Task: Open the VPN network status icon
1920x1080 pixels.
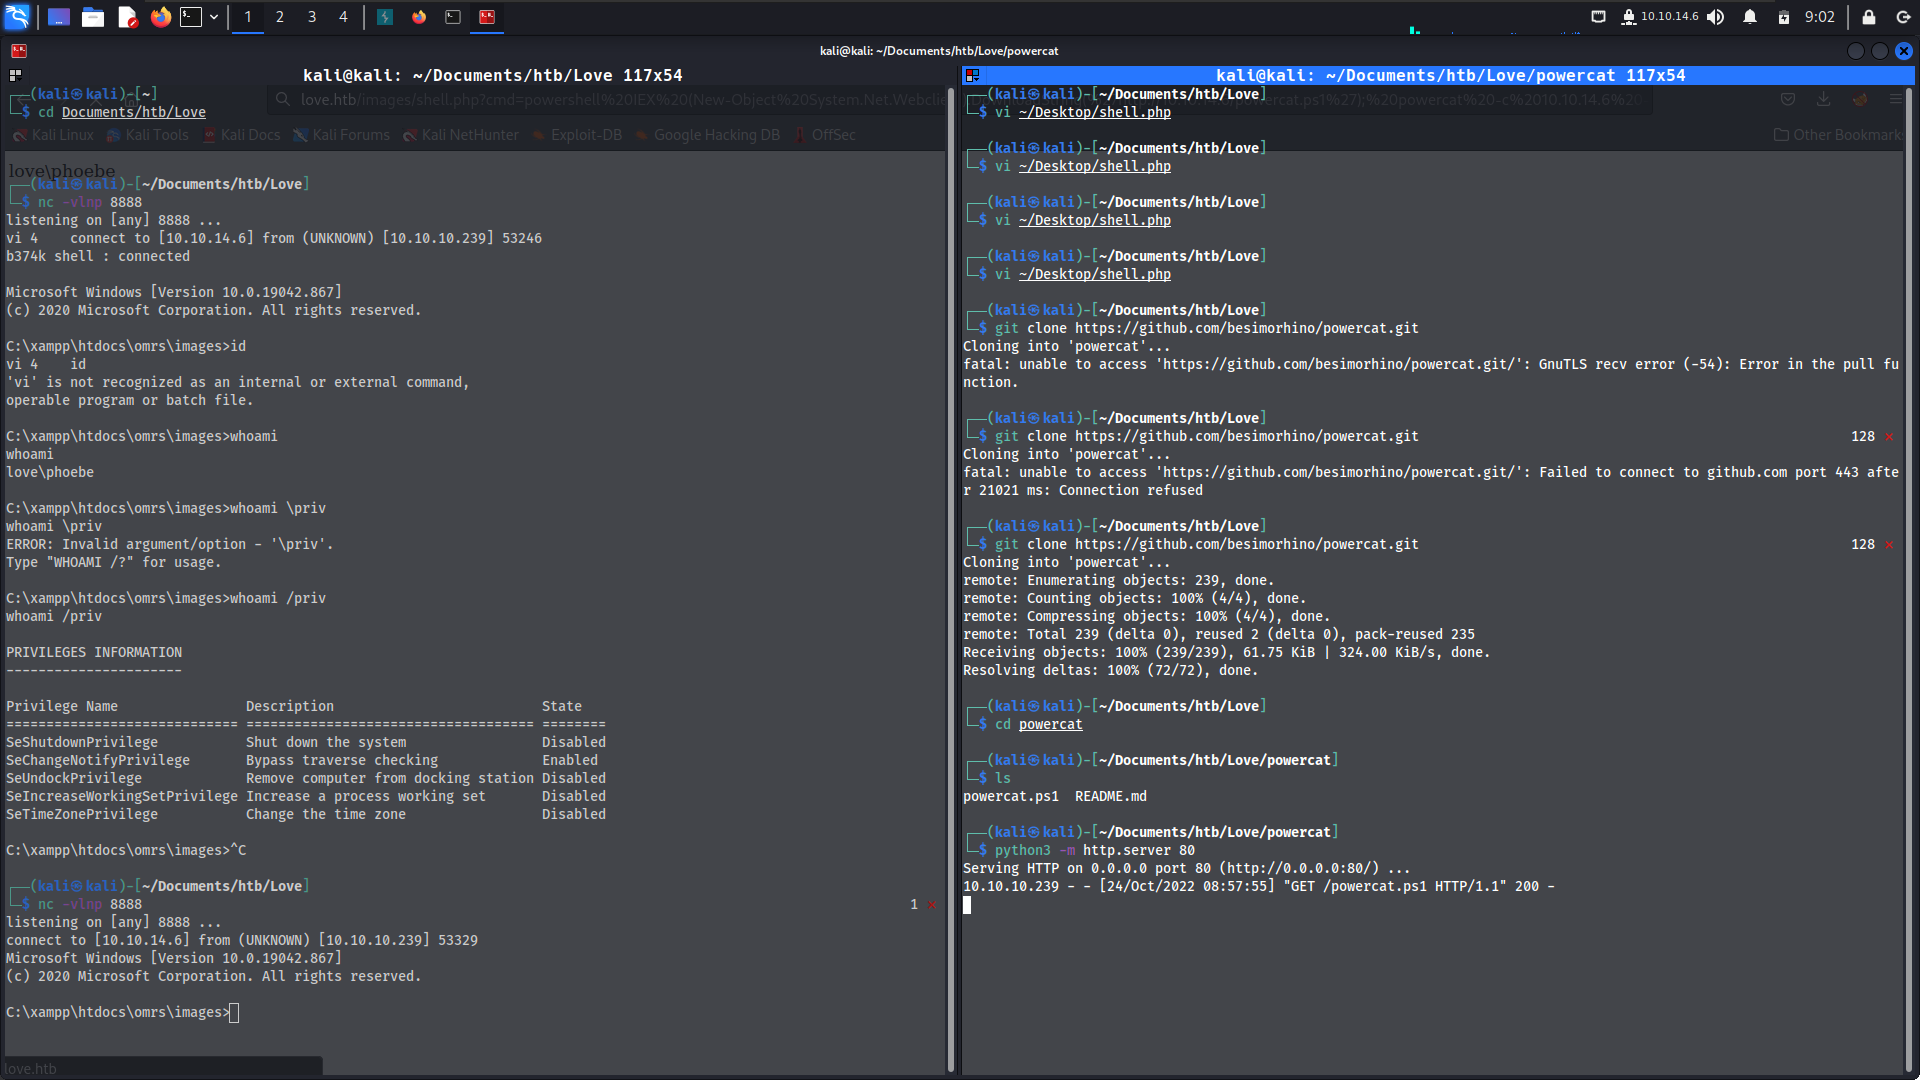Action: pos(1628,17)
